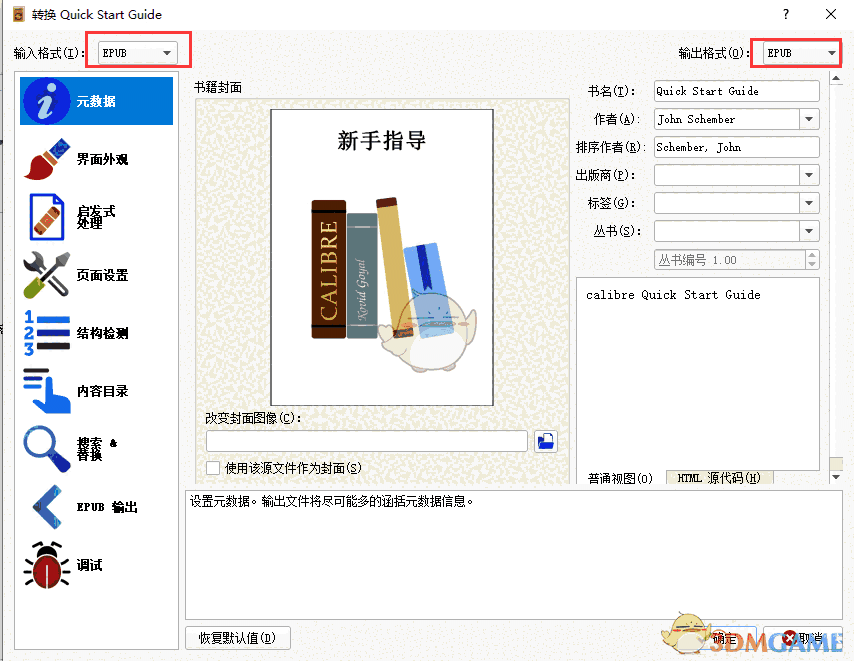The width and height of the screenshot is (854, 661).
Task: Open the 启发式处理 section
Action: pos(95,214)
